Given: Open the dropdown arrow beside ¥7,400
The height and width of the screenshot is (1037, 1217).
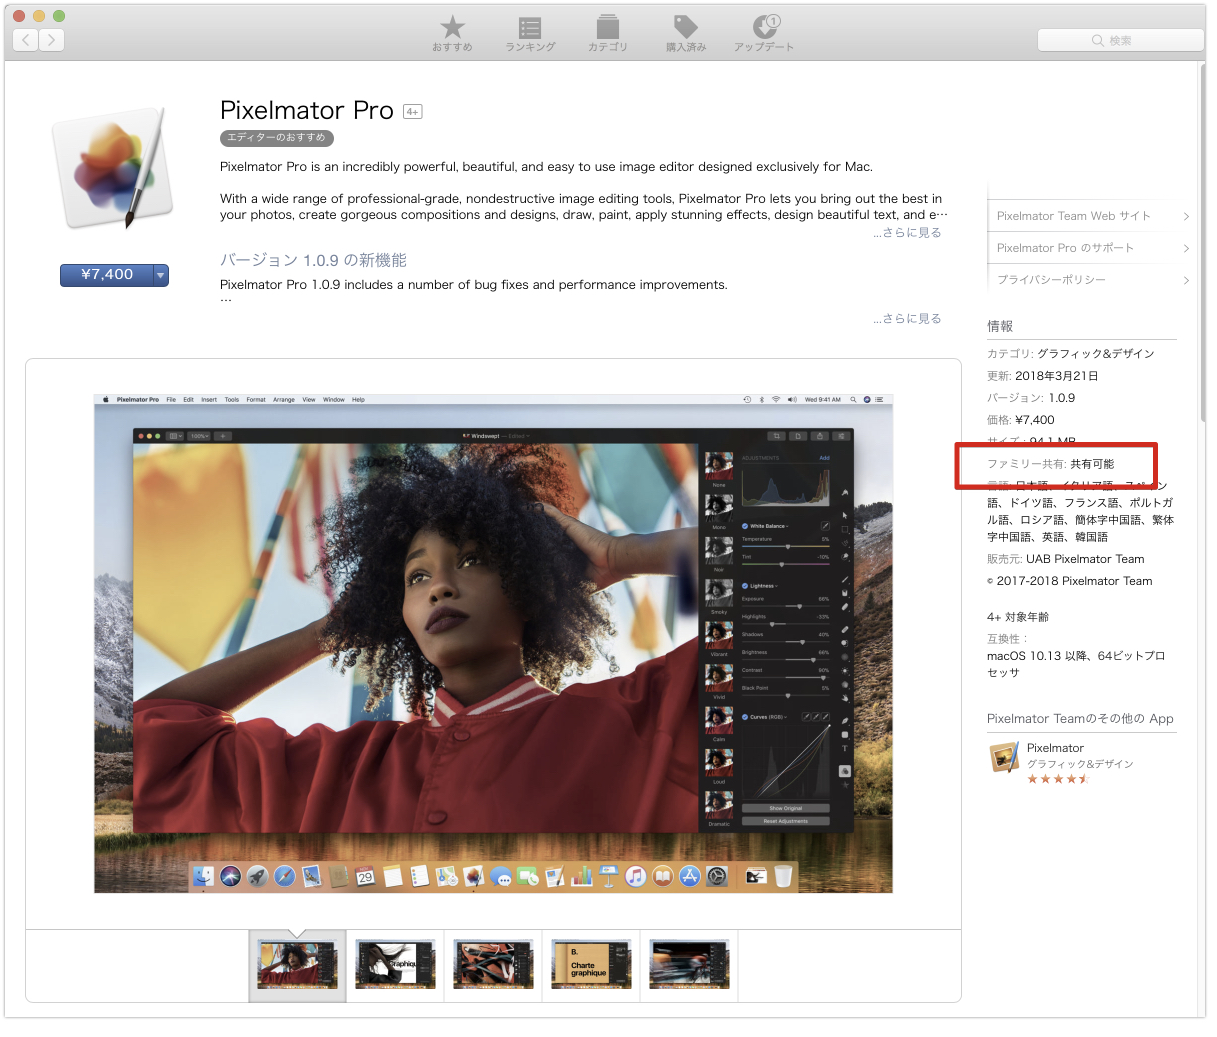Looking at the screenshot, I should pos(161,275).
